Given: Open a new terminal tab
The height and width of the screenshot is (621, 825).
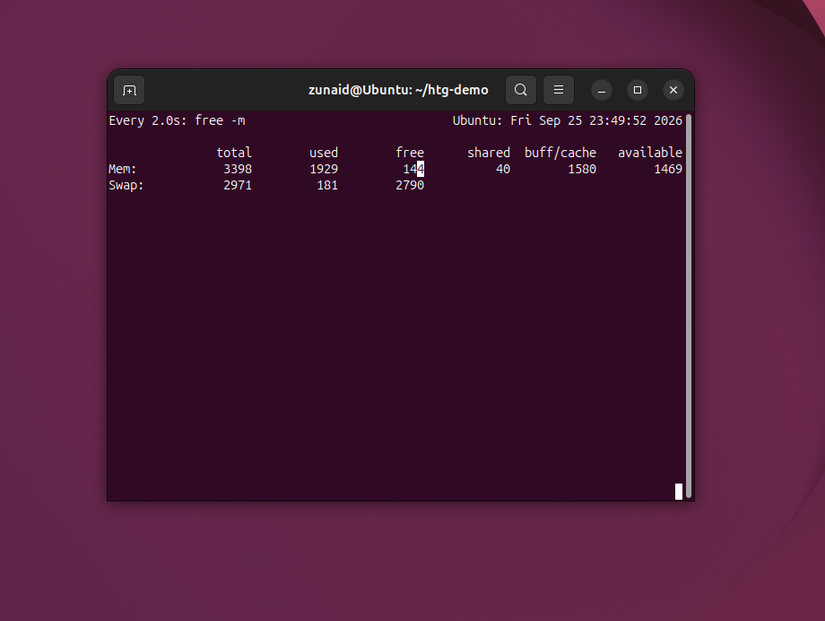Looking at the screenshot, I should 129,90.
